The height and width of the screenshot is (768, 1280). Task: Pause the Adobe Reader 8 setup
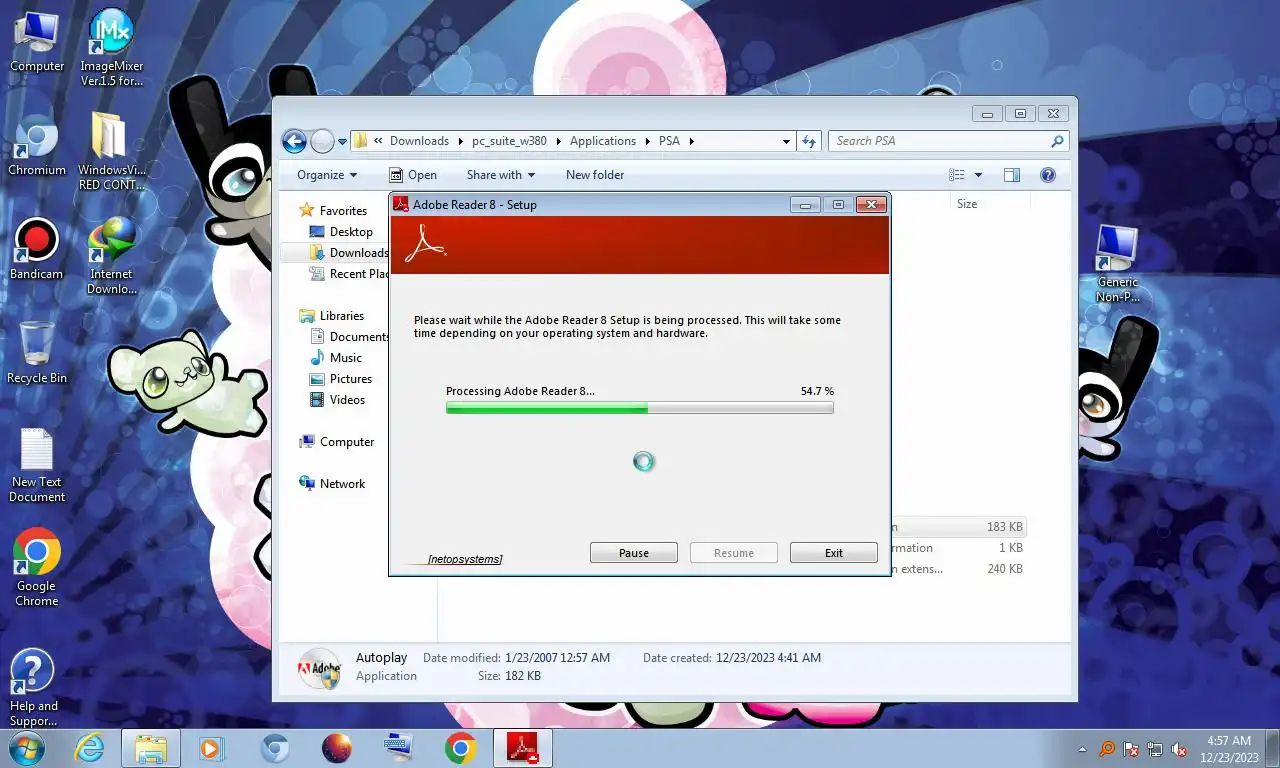(x=634, y=553)
